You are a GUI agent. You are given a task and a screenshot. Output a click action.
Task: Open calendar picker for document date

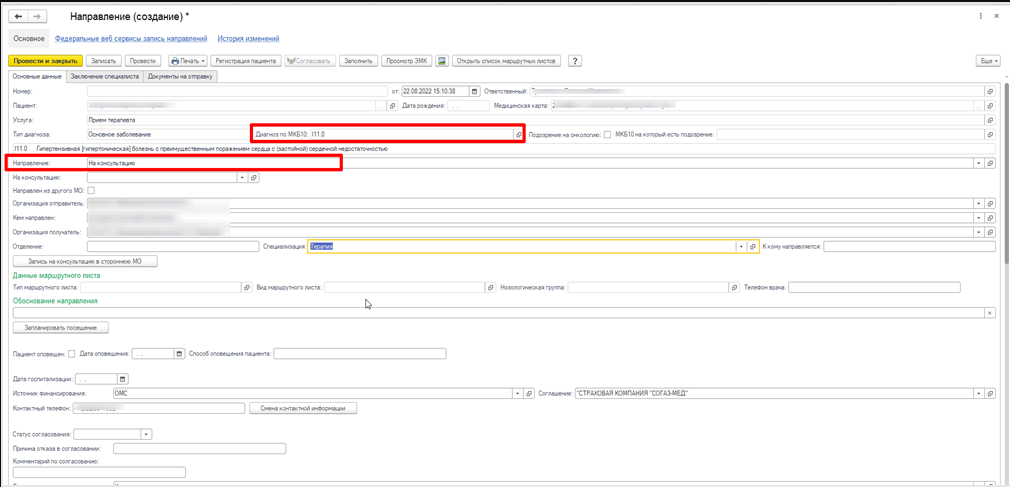(x=475, y=91)
